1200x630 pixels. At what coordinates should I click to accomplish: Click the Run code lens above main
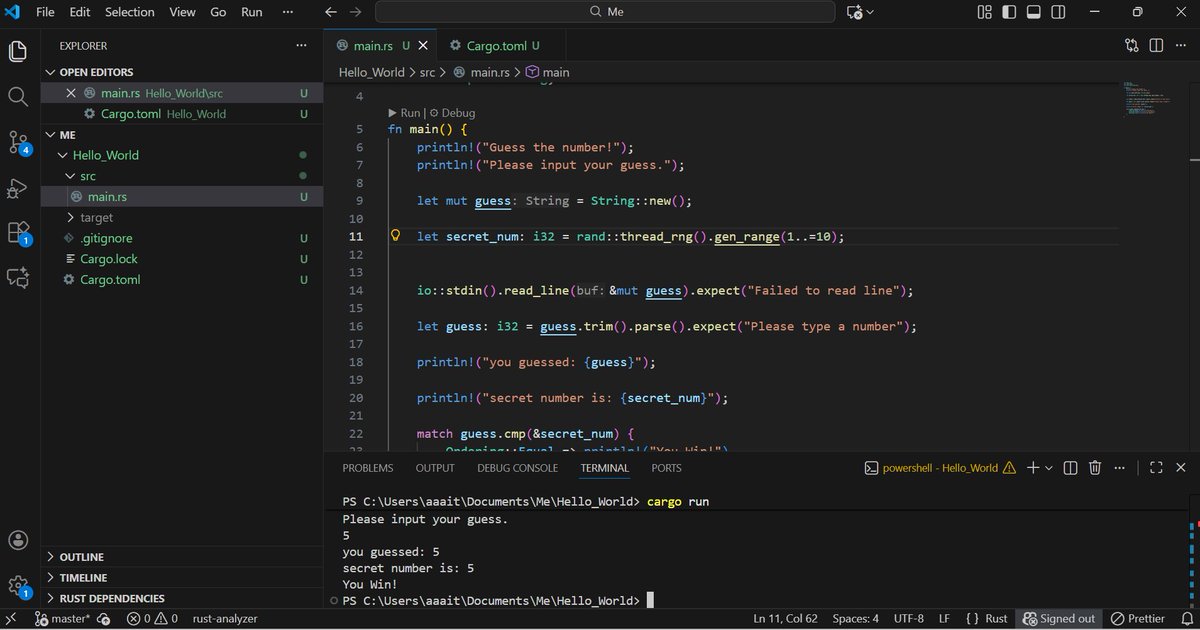404,113
